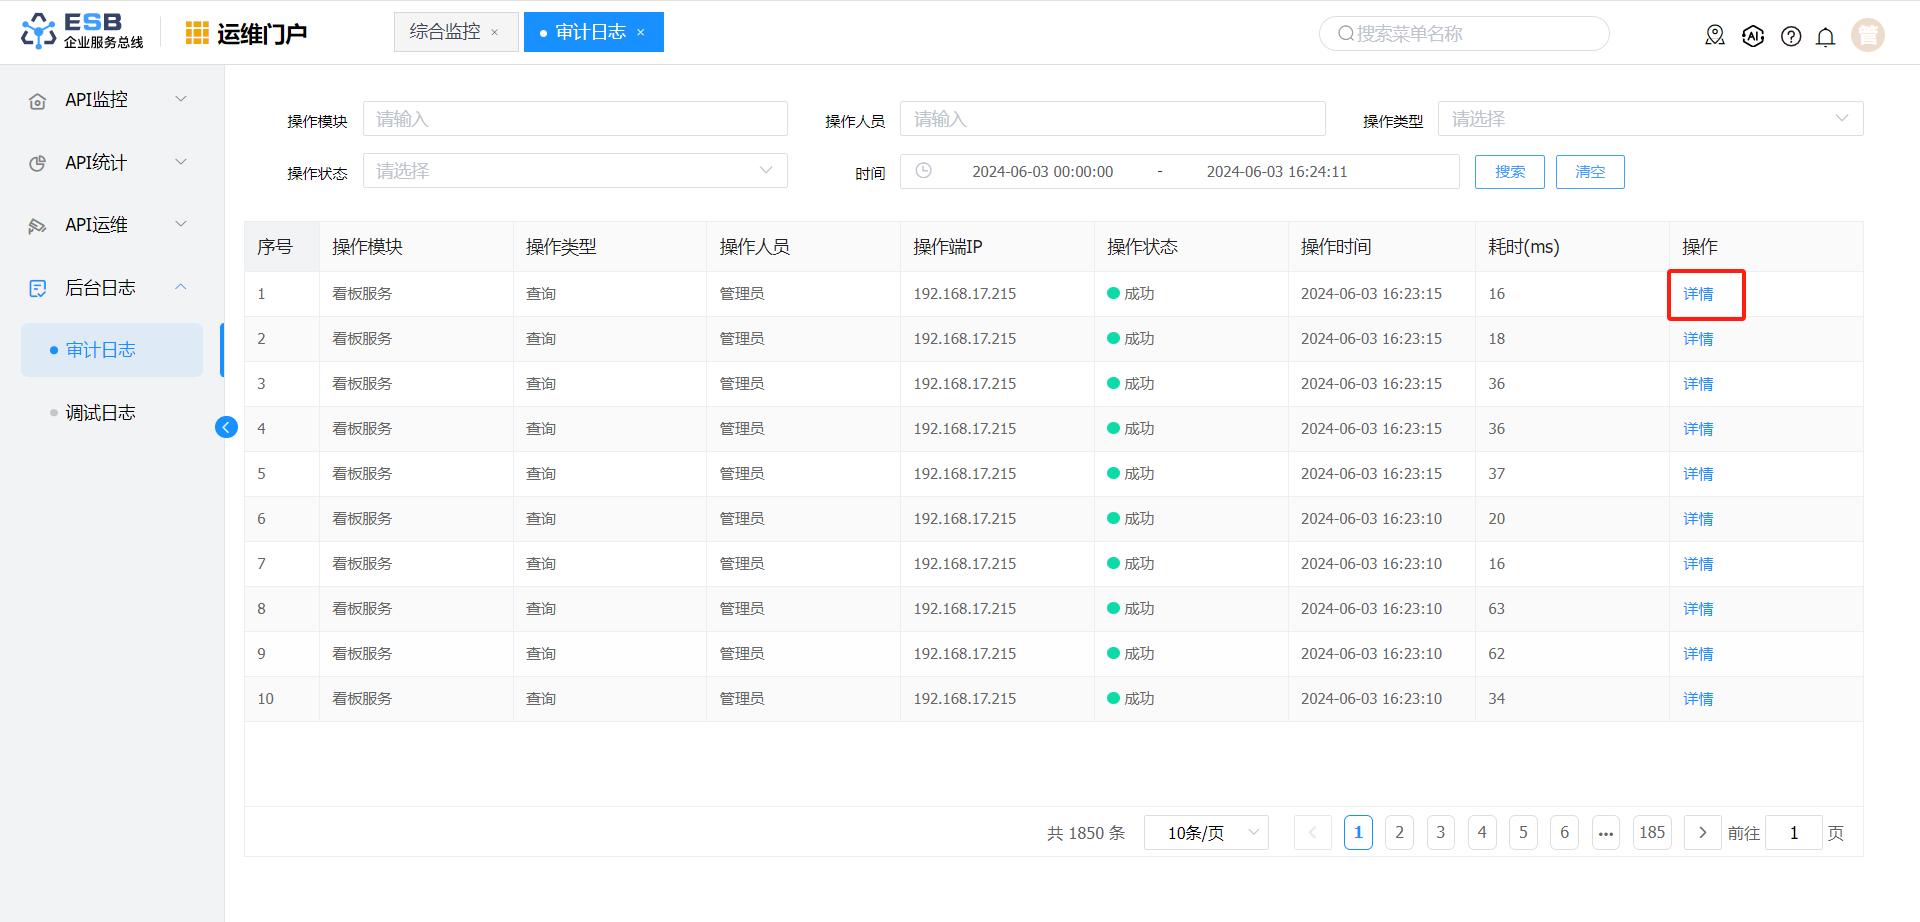Open the 操作类型 dropdown
Viewport: 1920px width, 922px height.
click(x=1649, y=119)
